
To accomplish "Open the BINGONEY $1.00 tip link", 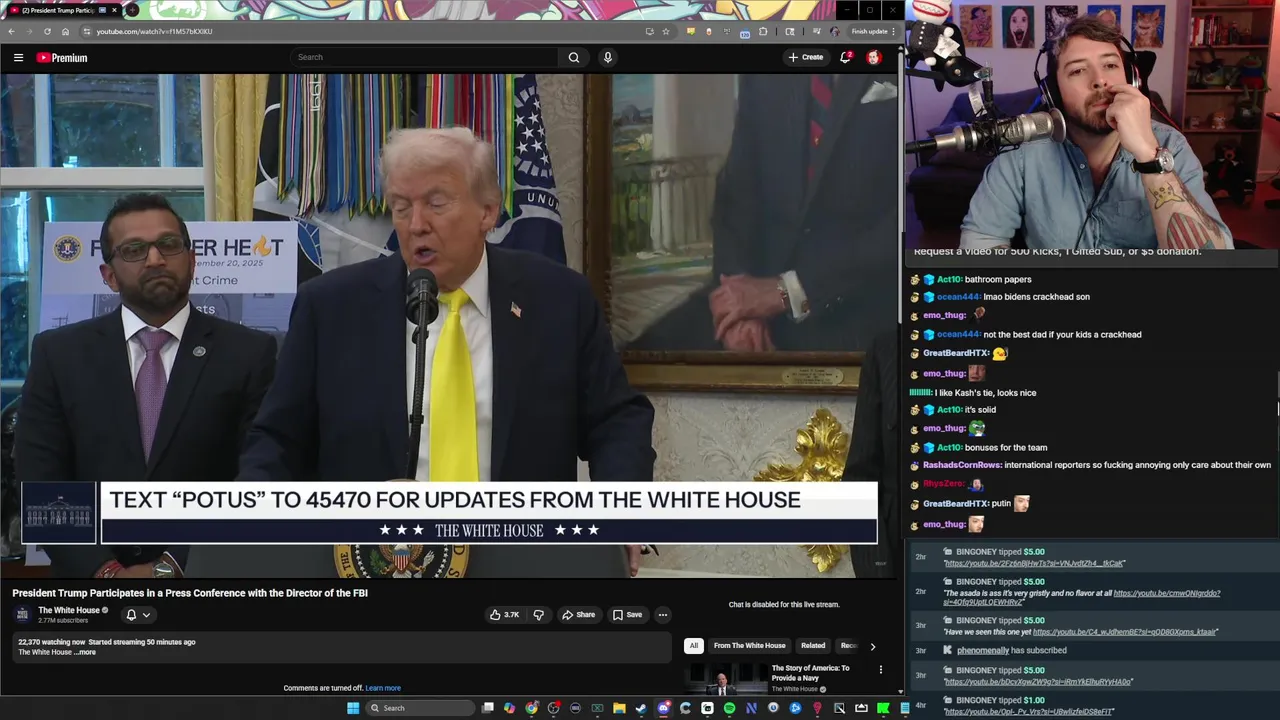I will click(x=1029, y=712).
